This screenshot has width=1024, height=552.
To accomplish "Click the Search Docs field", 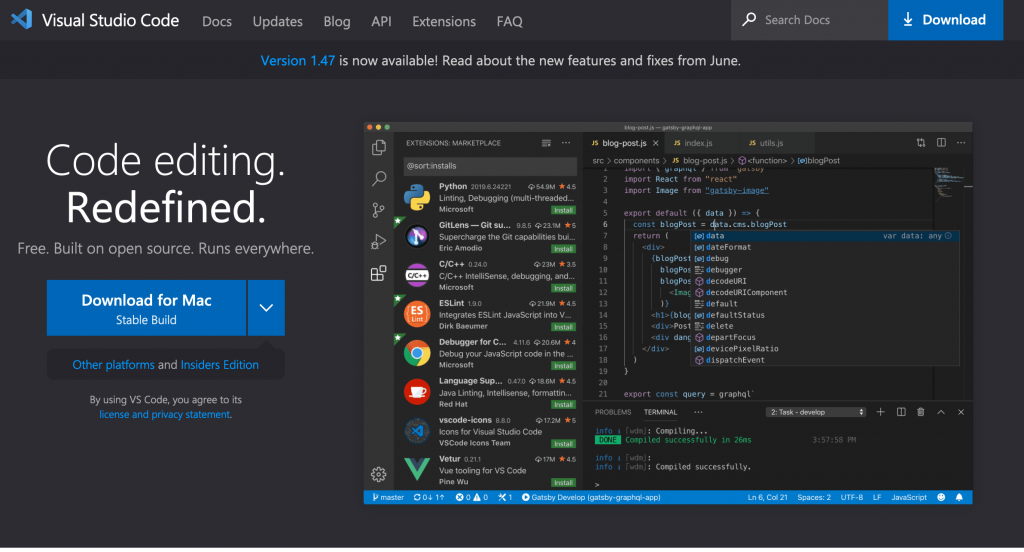I will [x=810, y=20].
